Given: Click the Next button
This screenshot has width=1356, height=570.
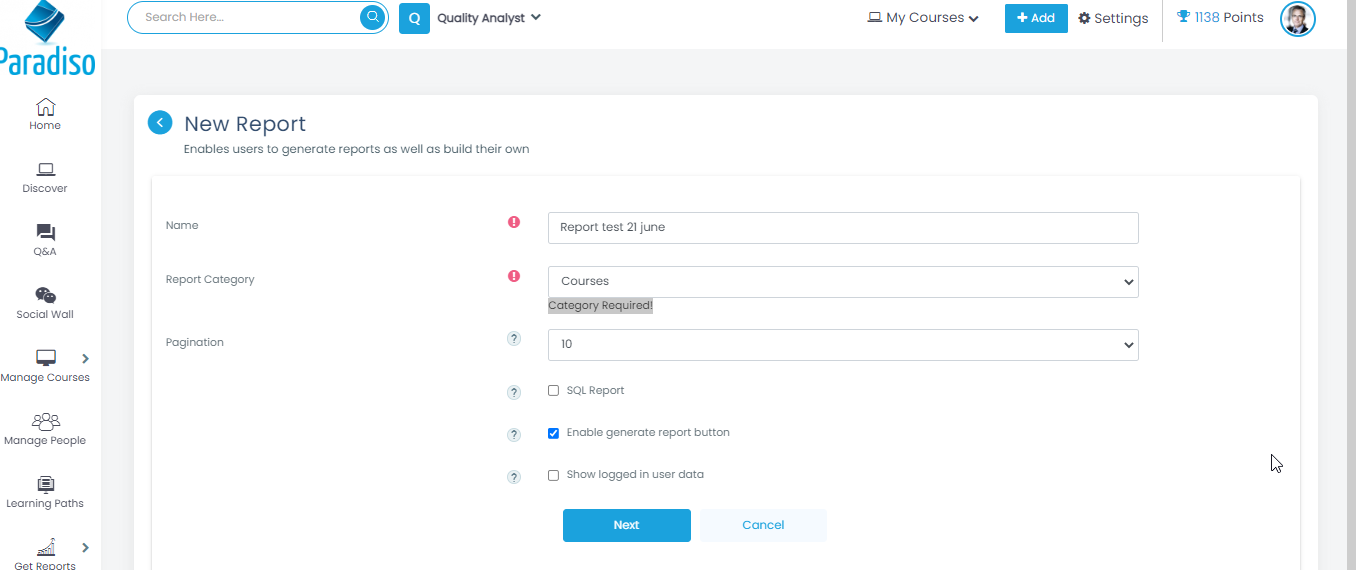Looking at the screenshot, I should 626,525.
